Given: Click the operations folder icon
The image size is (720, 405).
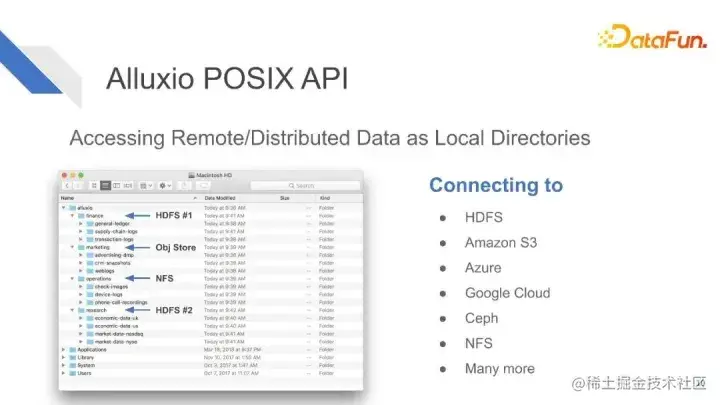Looking at the screenshot, I should [81, 279].
